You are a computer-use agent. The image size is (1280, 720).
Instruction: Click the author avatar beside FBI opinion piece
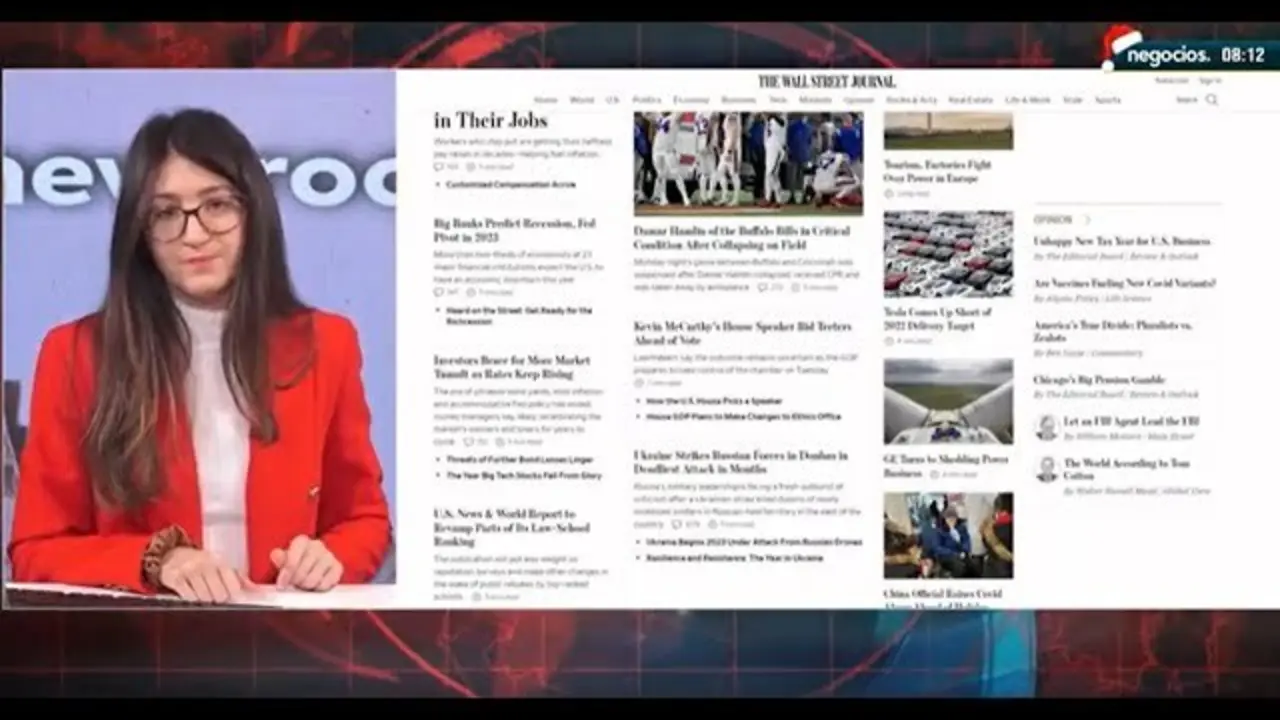tap(1046, 427)
